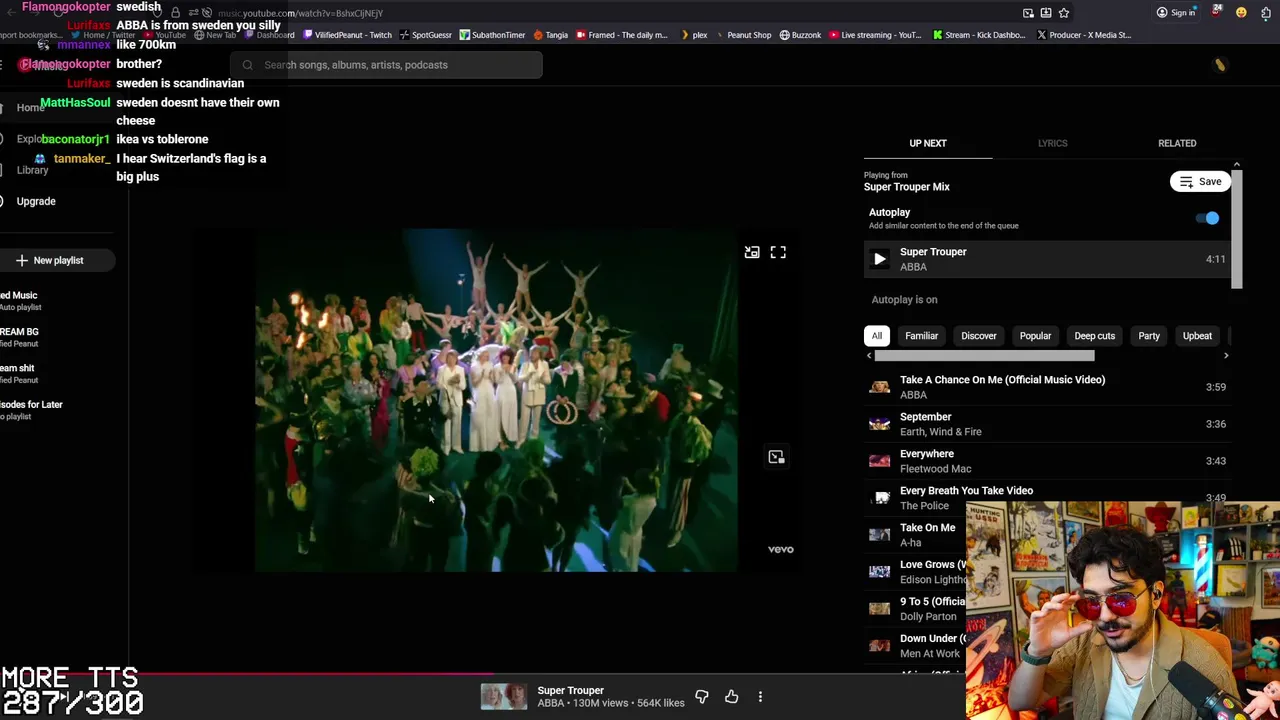Click Take A Chance On Me thumbnail

[879, 387]
